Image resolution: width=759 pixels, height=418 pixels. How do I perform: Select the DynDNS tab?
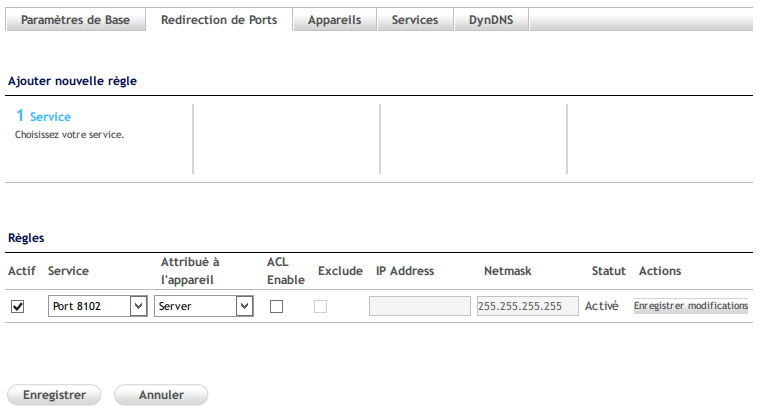pyautogui.click(x=491, y=20)
